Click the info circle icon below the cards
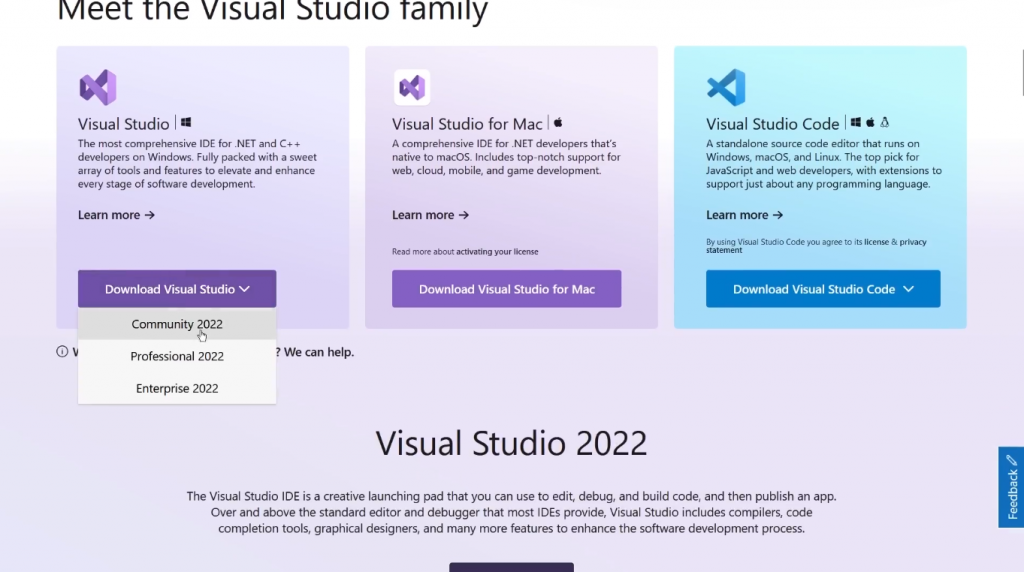 coord(62,352)
